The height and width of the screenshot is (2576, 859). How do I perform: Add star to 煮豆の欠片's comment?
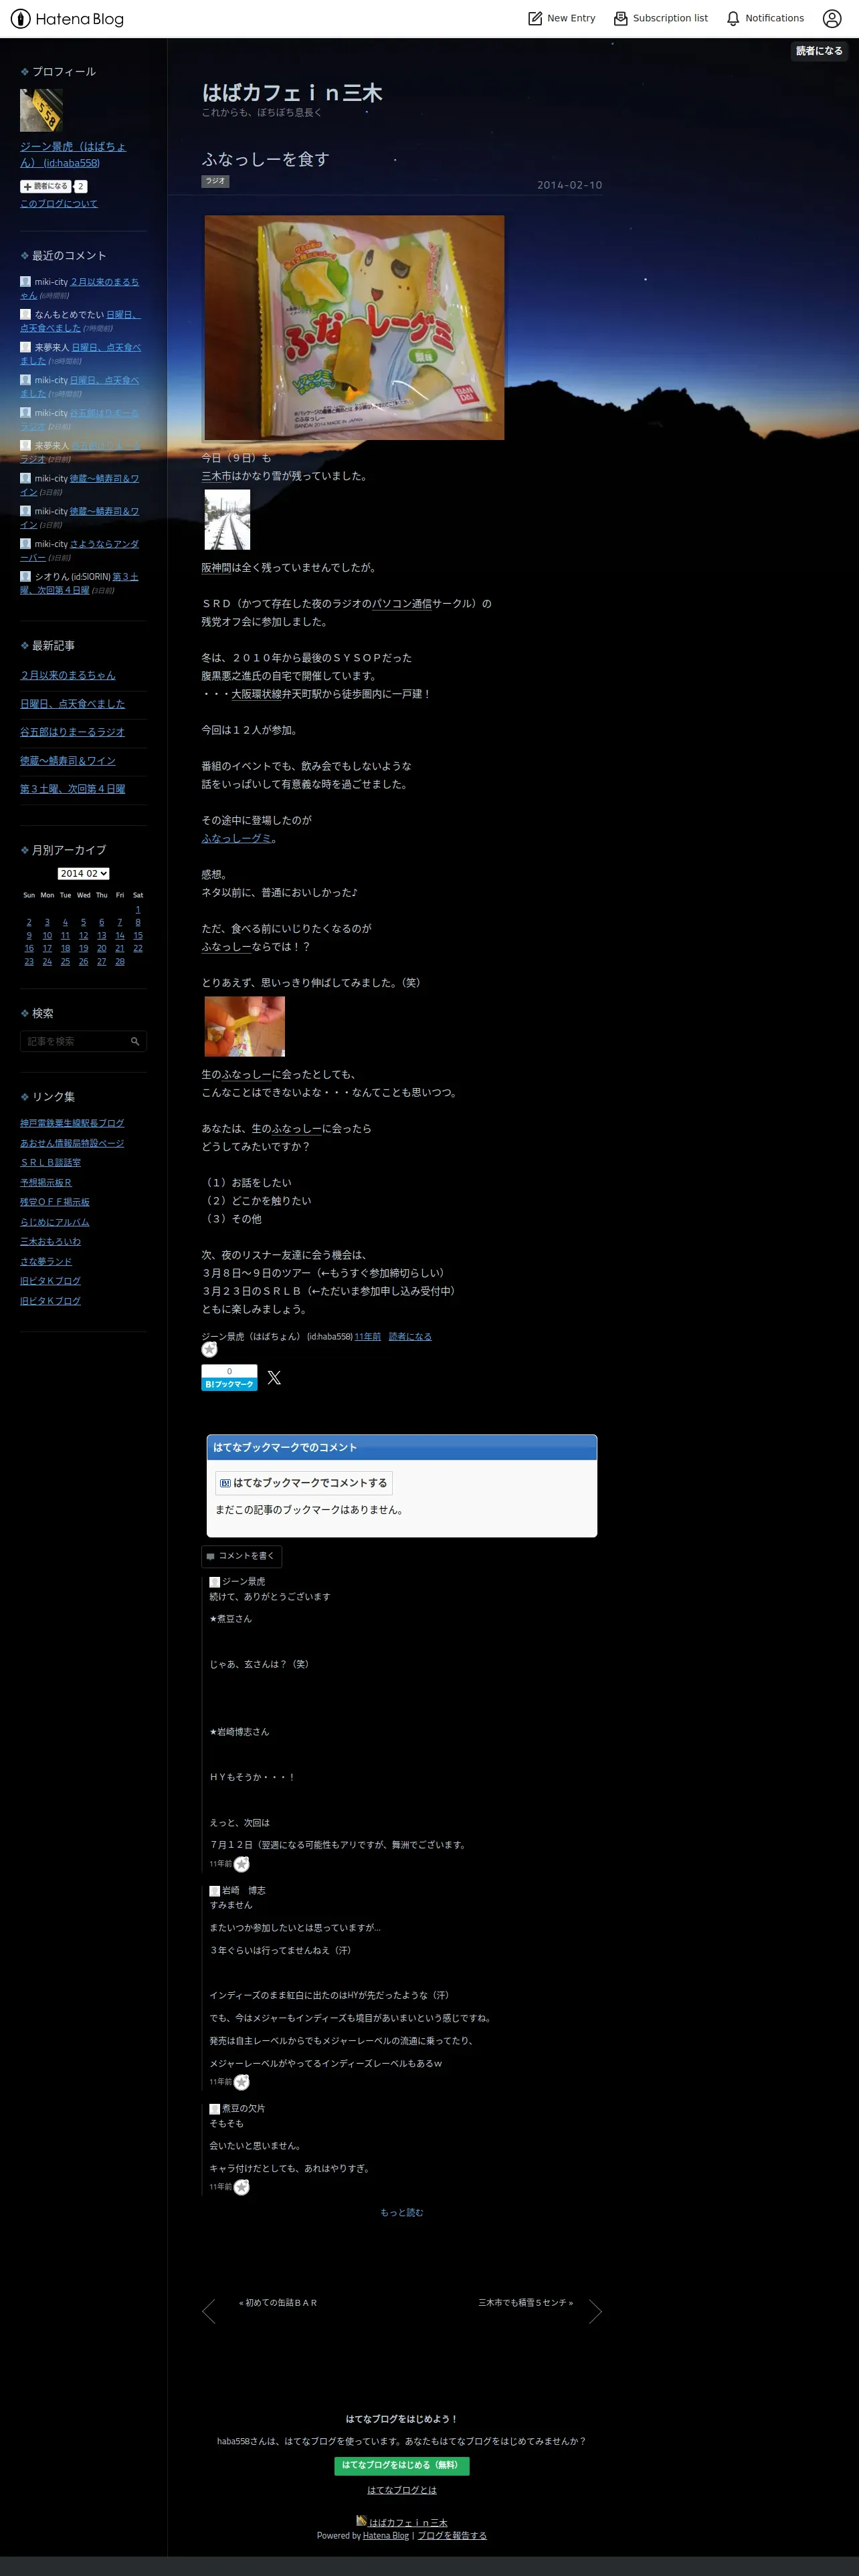point(241,2186)
